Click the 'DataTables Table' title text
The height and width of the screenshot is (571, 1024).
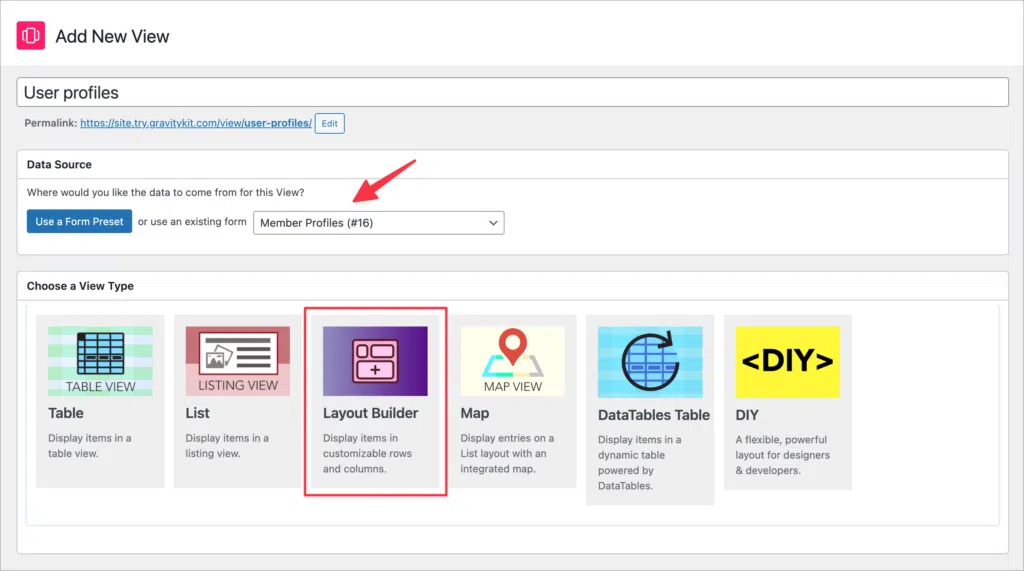[654, 415]
